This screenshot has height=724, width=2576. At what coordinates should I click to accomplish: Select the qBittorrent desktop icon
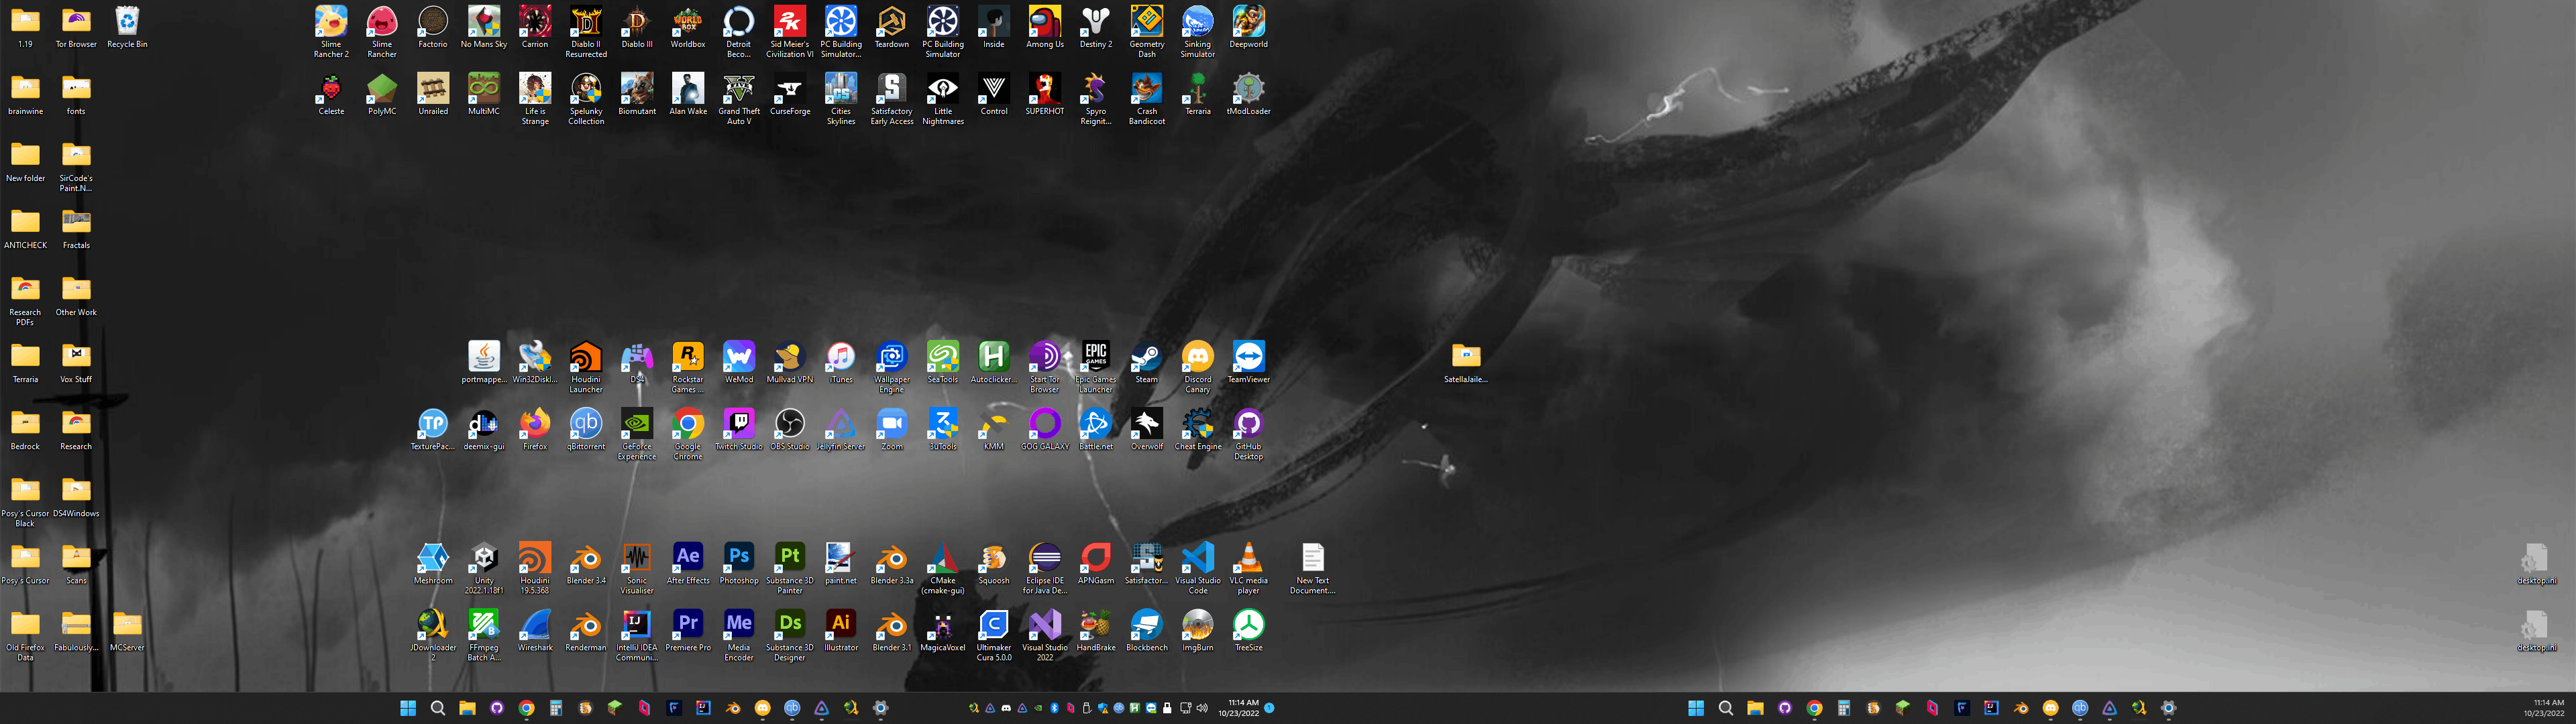[586, 429]
